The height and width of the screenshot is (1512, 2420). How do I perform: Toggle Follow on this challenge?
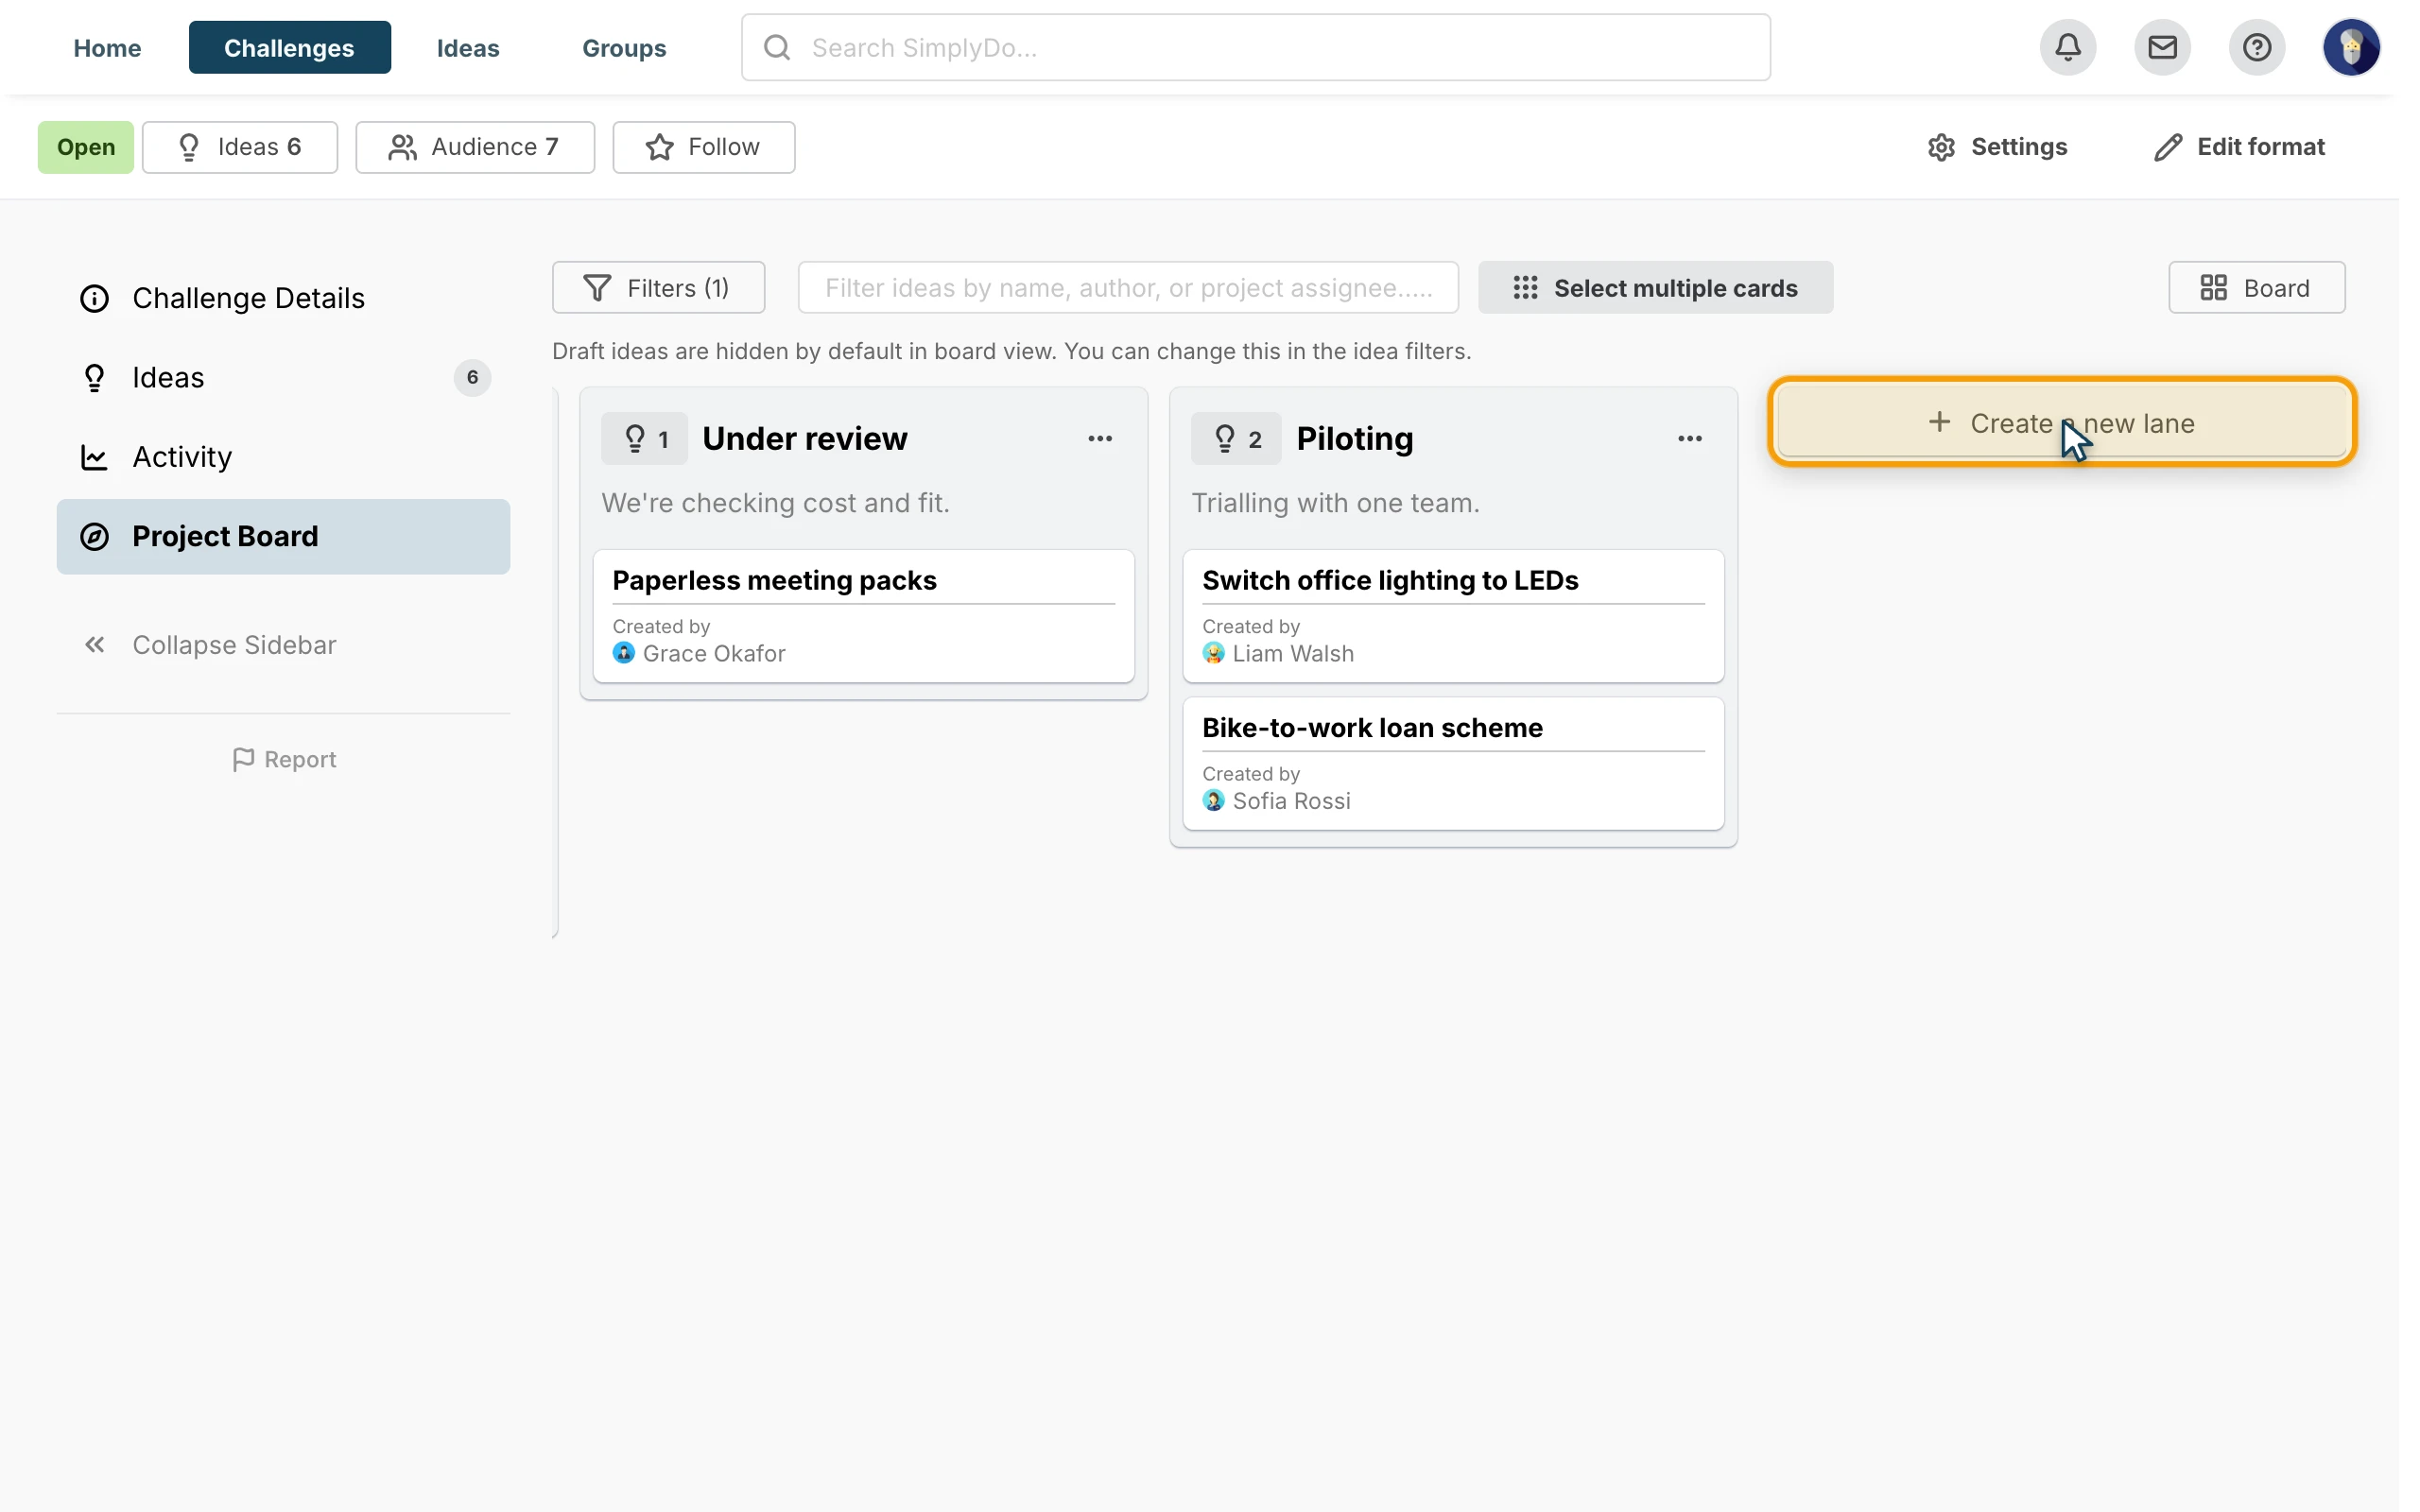(x=704, y=147)
